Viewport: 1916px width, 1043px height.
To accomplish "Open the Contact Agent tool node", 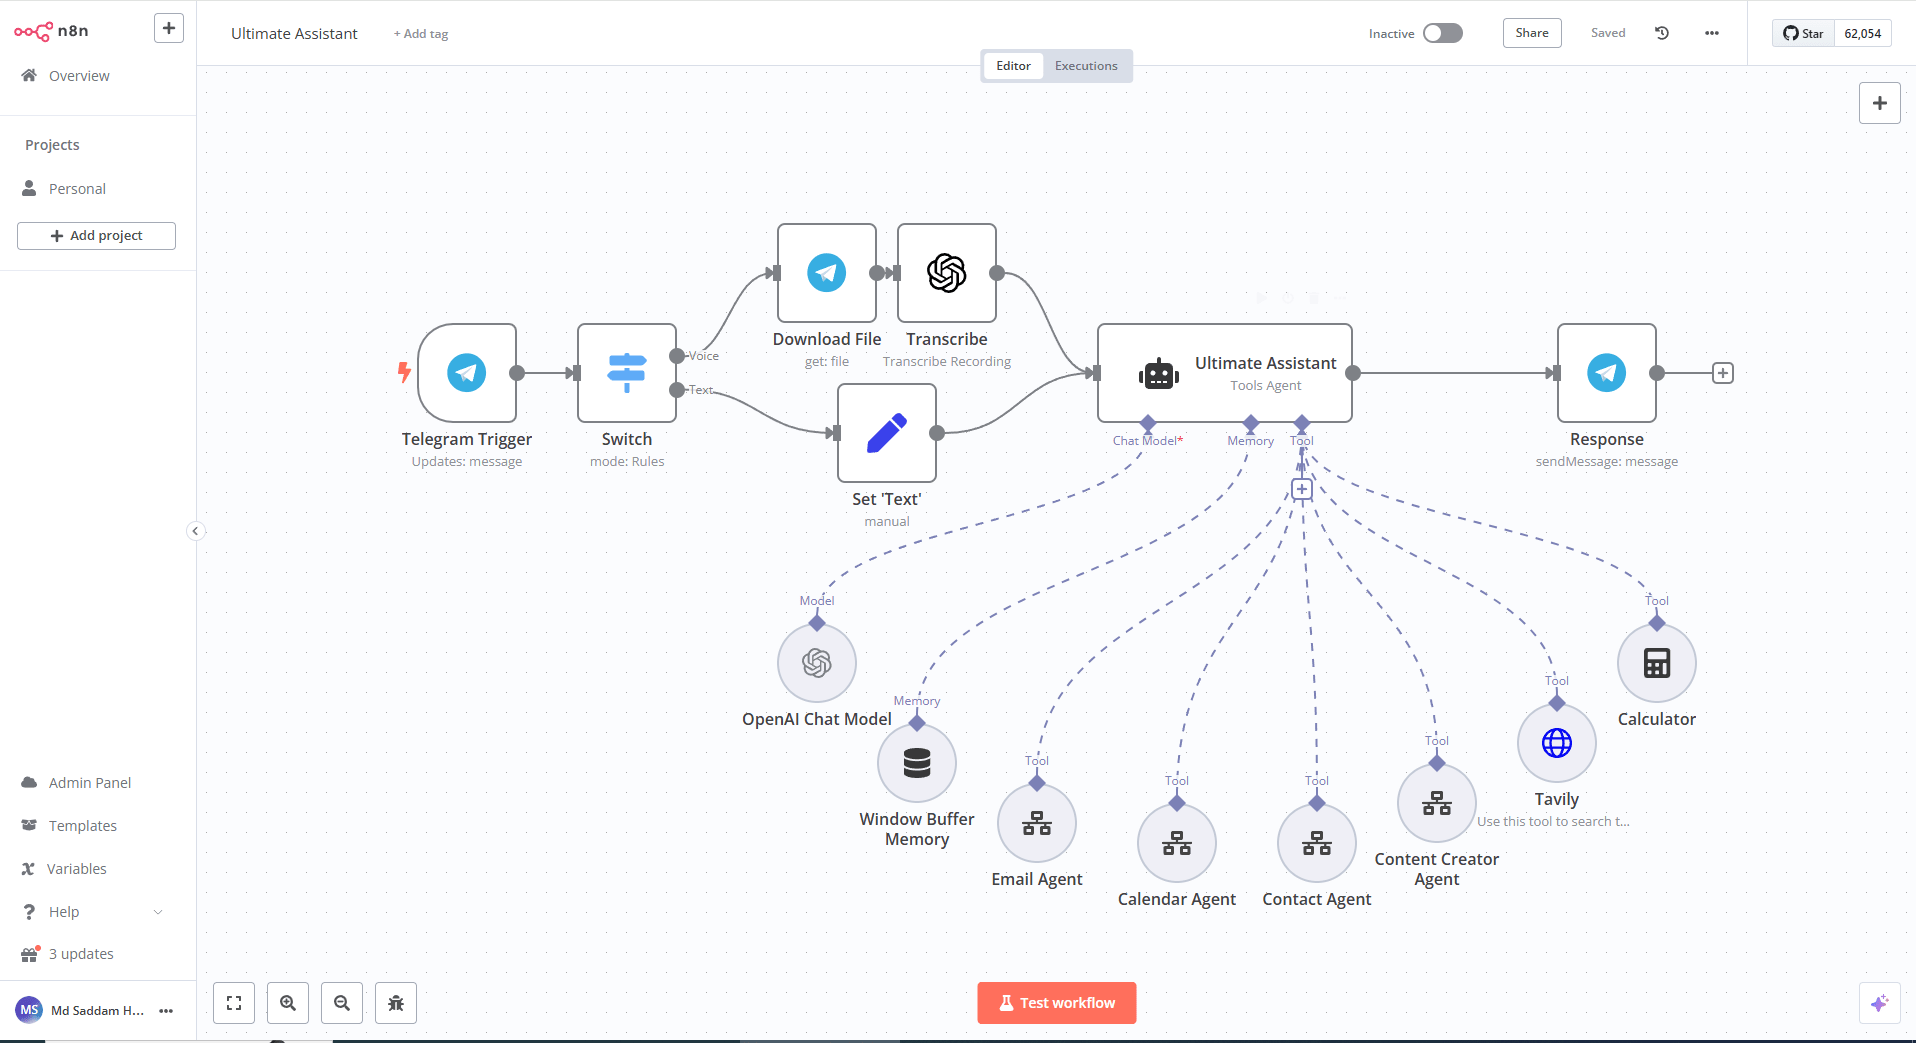I will coord(1317,843).
